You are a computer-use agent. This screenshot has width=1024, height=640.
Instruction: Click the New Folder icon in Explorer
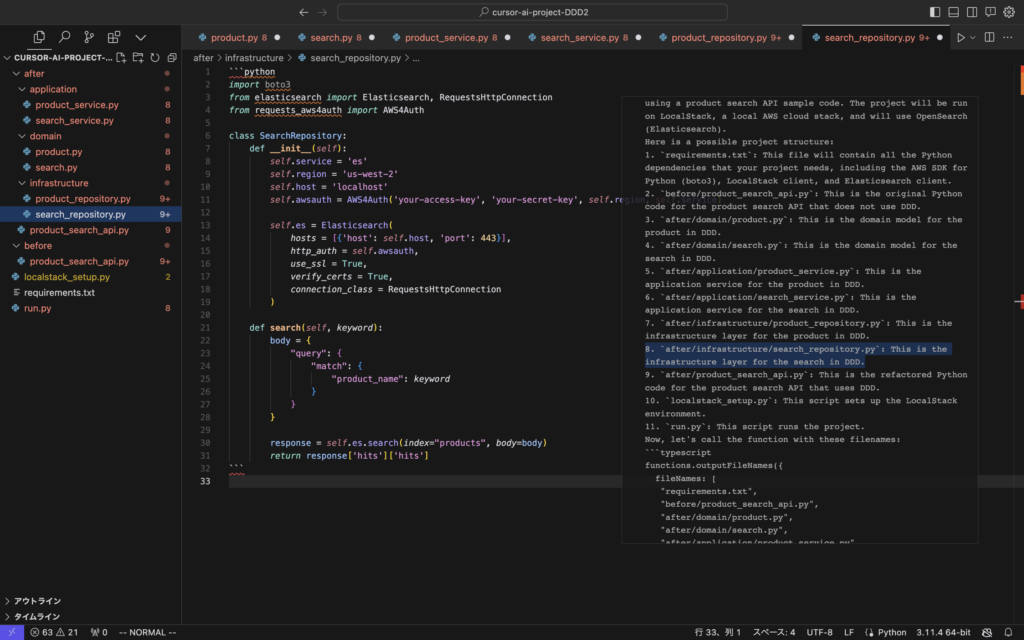coord(138,57)
